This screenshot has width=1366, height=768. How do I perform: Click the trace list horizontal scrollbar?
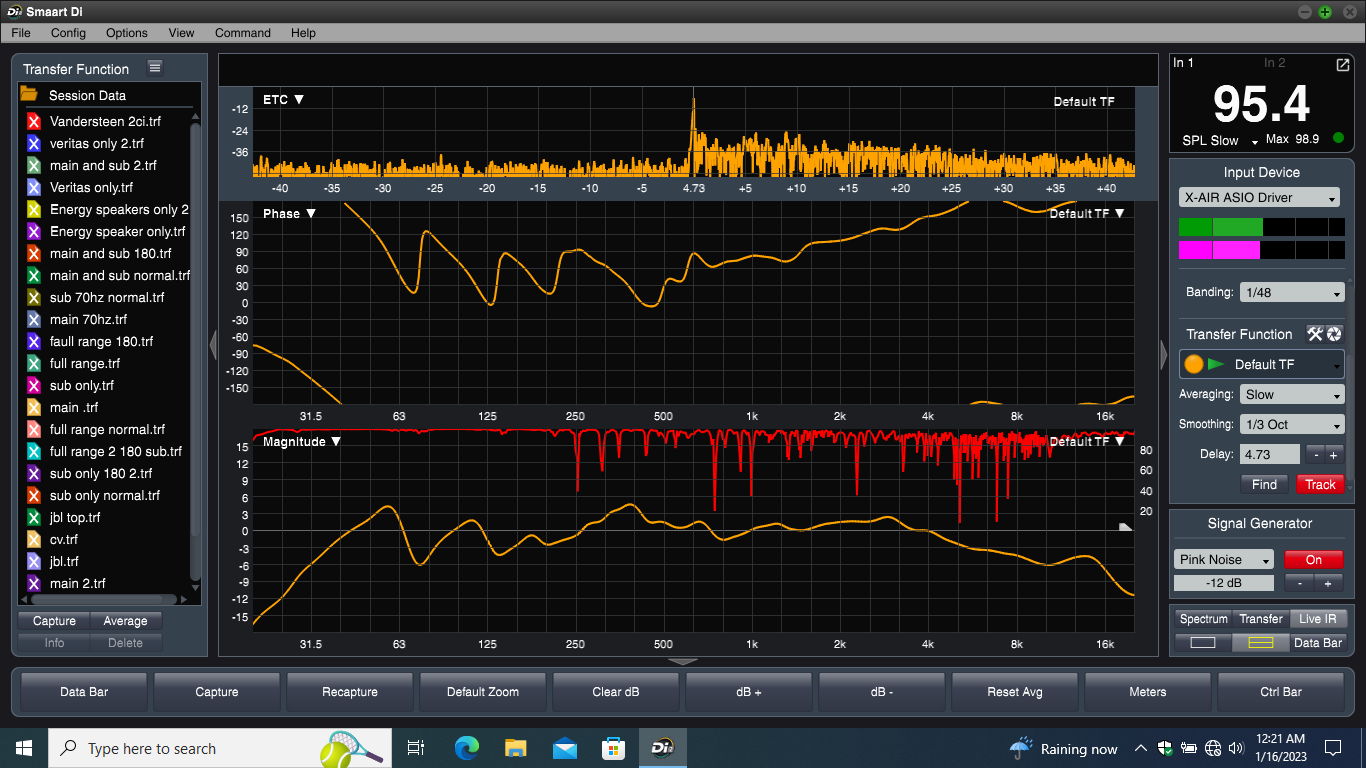pos(104,599)
